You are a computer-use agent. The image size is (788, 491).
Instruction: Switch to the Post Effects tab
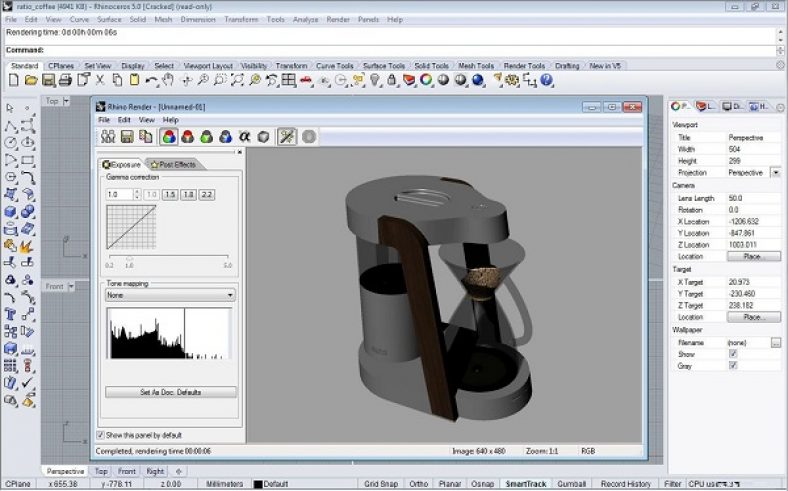click(176, 164)
